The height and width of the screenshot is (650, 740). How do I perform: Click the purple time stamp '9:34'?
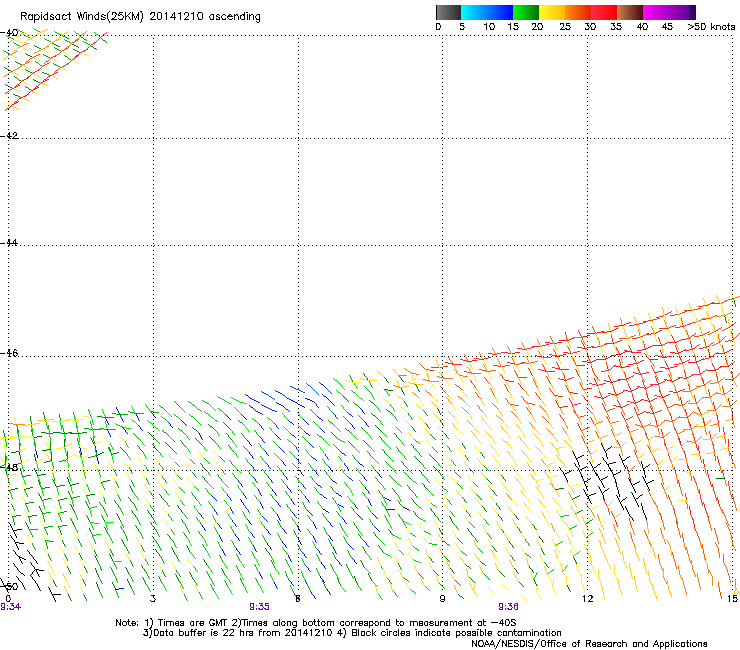click(x=10, y=607)
